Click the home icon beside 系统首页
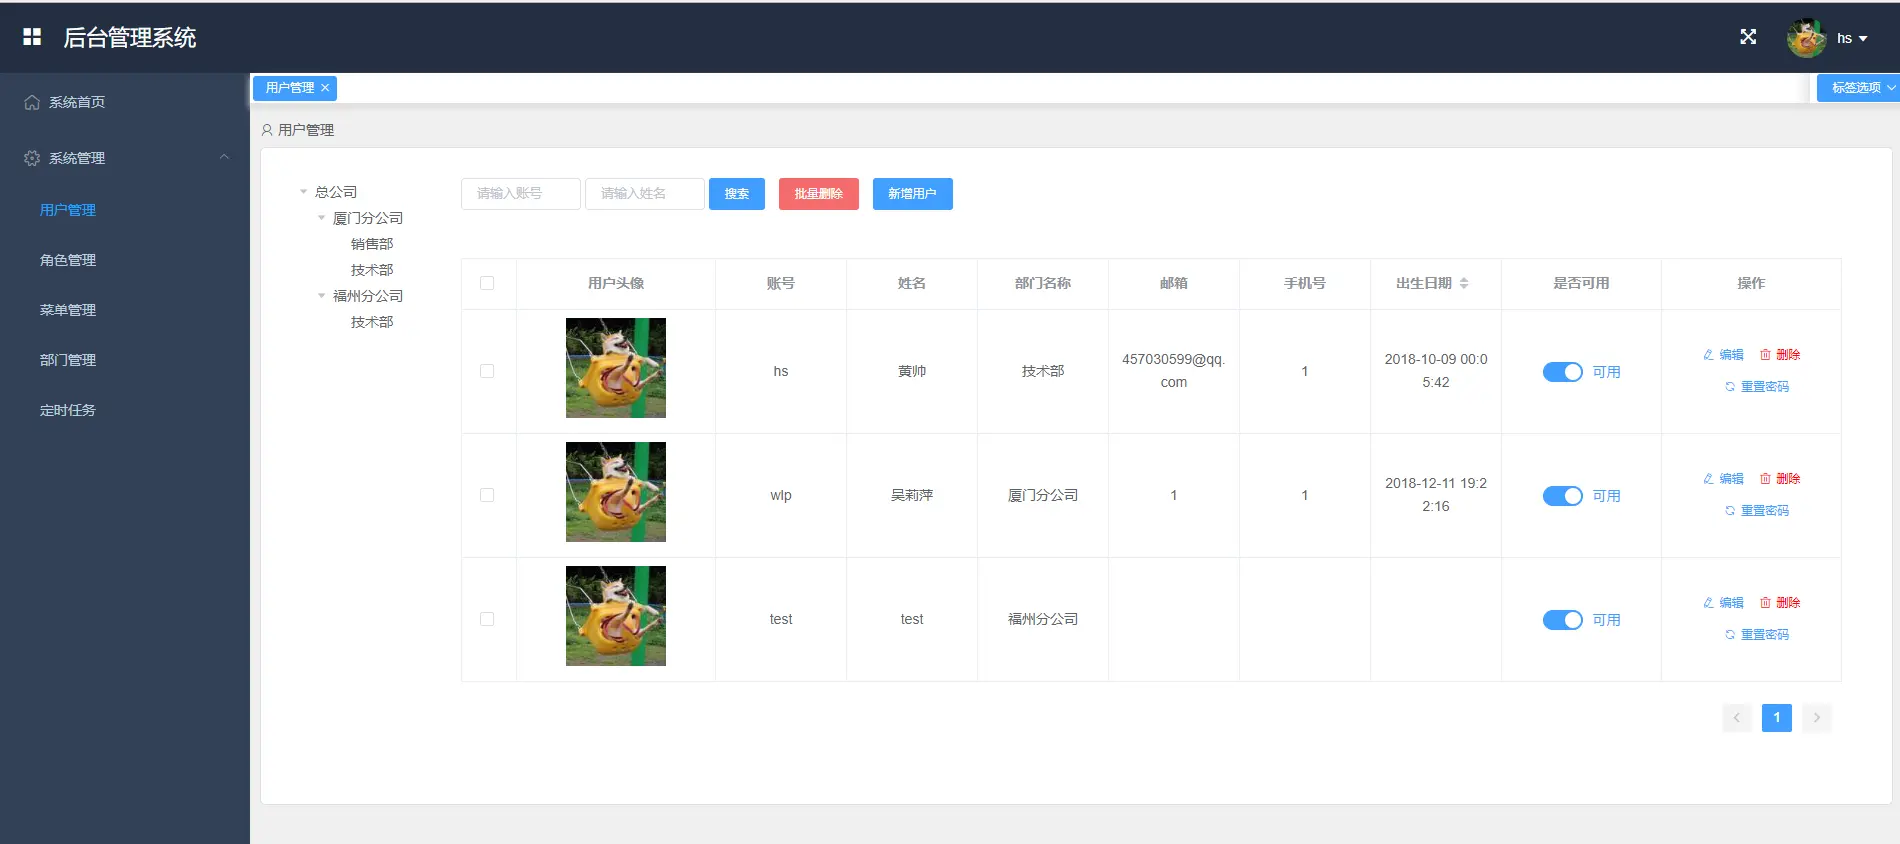This screenshot has width=1900, height=844. (x=32, y=102)
